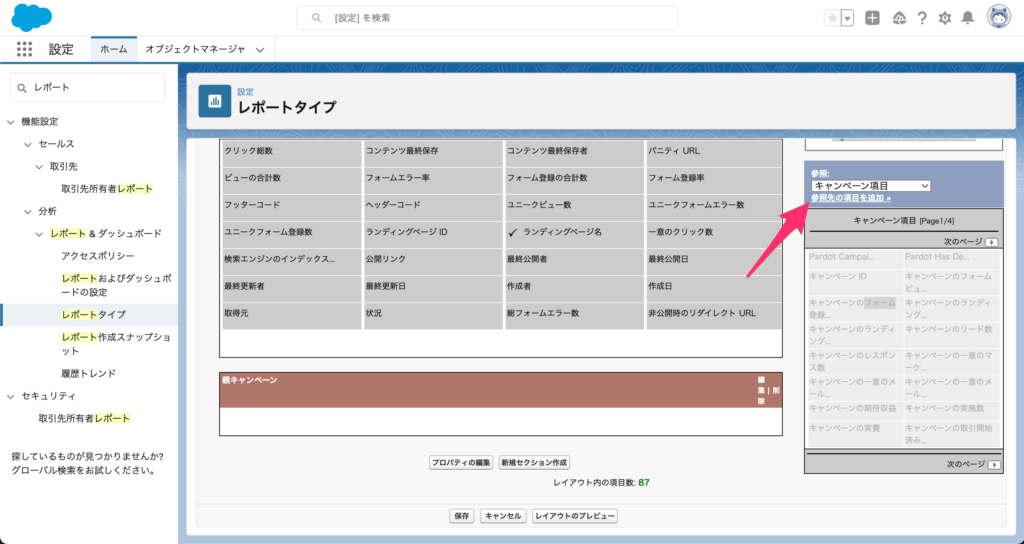Click the upper 次のページ link
Viewport: 1024px width, 544px height.
click(963, 242)
